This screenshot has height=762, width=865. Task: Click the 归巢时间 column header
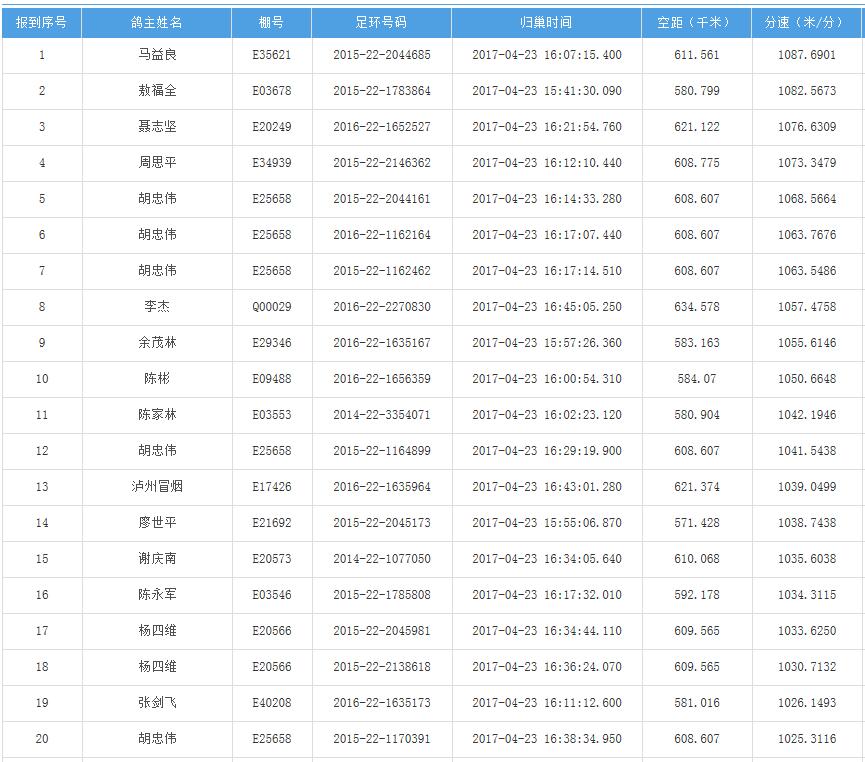(x=546, y=22)
